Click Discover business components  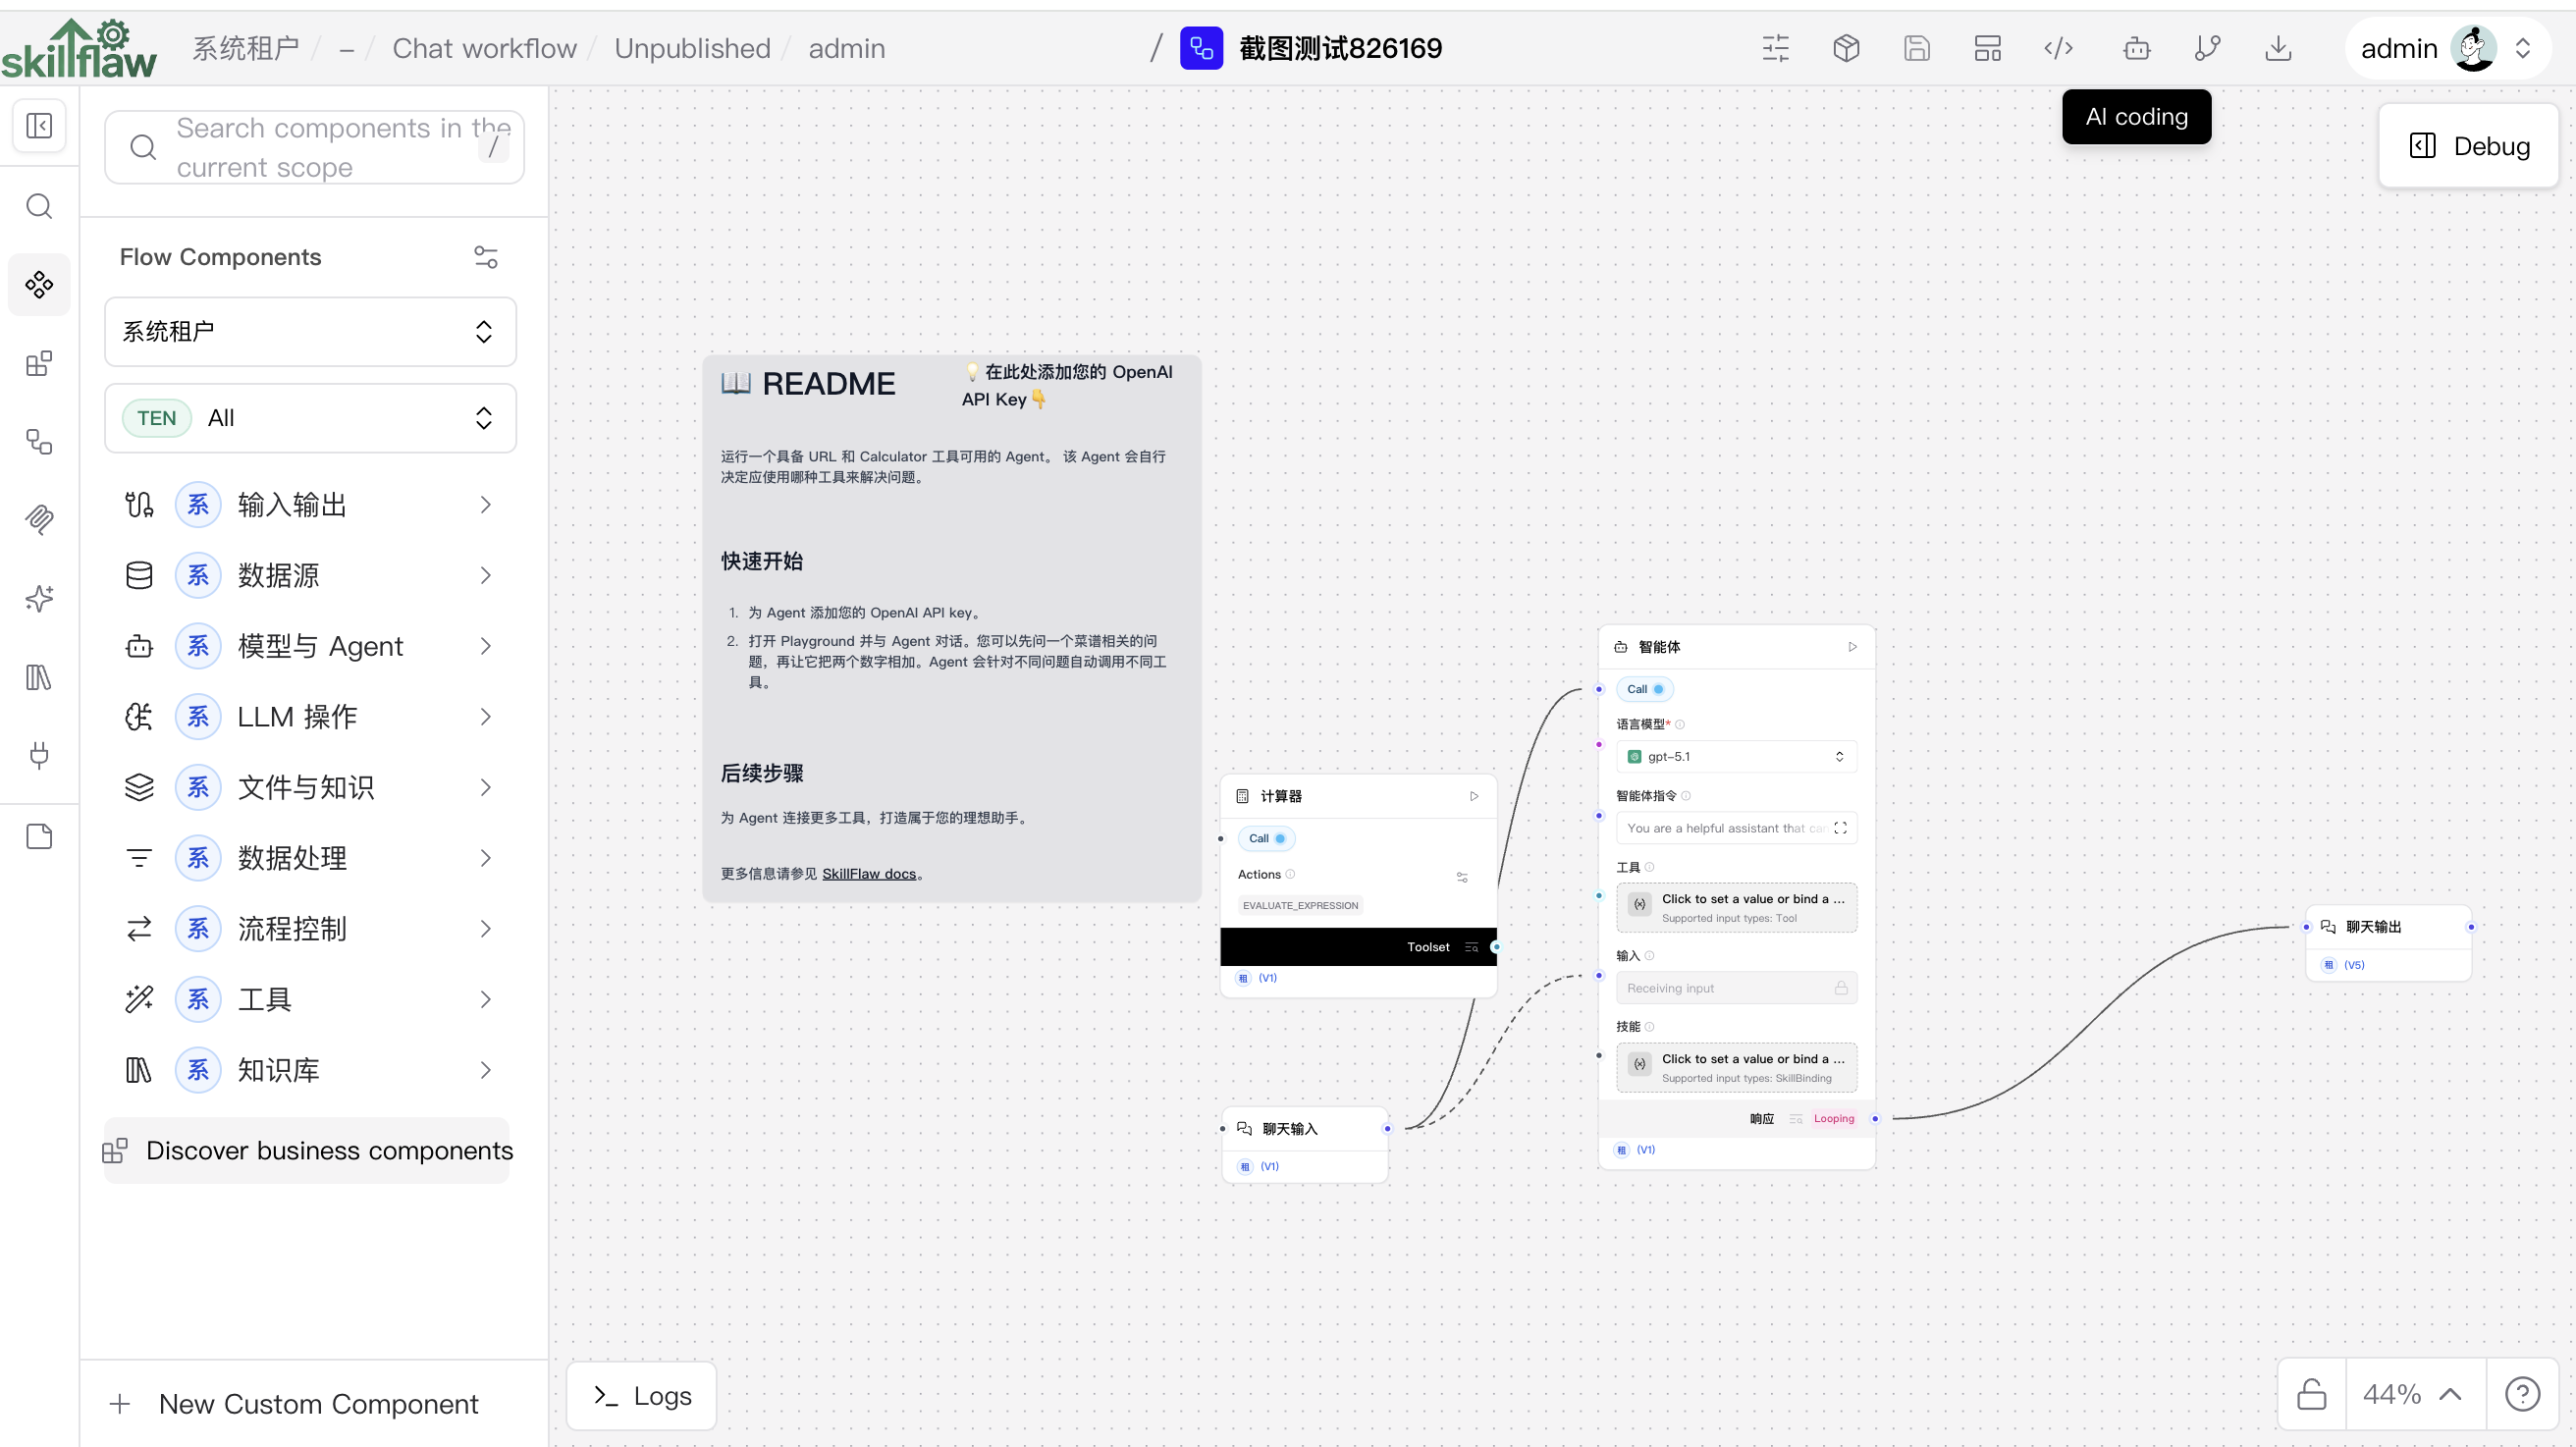pyautogui.click(x=307, y=1151)
